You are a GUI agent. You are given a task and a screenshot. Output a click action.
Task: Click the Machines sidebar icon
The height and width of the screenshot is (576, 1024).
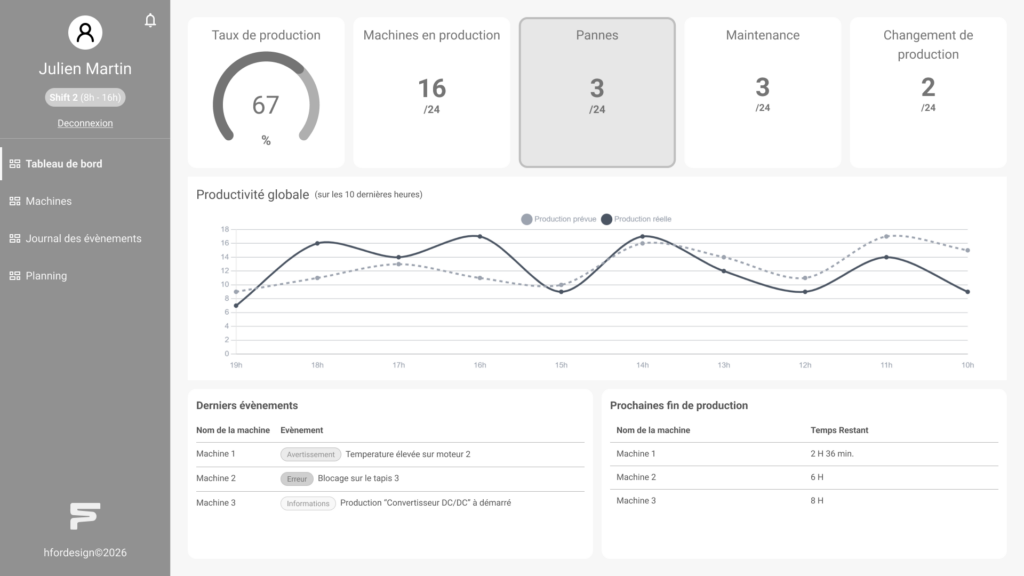(x=14, y=201)
